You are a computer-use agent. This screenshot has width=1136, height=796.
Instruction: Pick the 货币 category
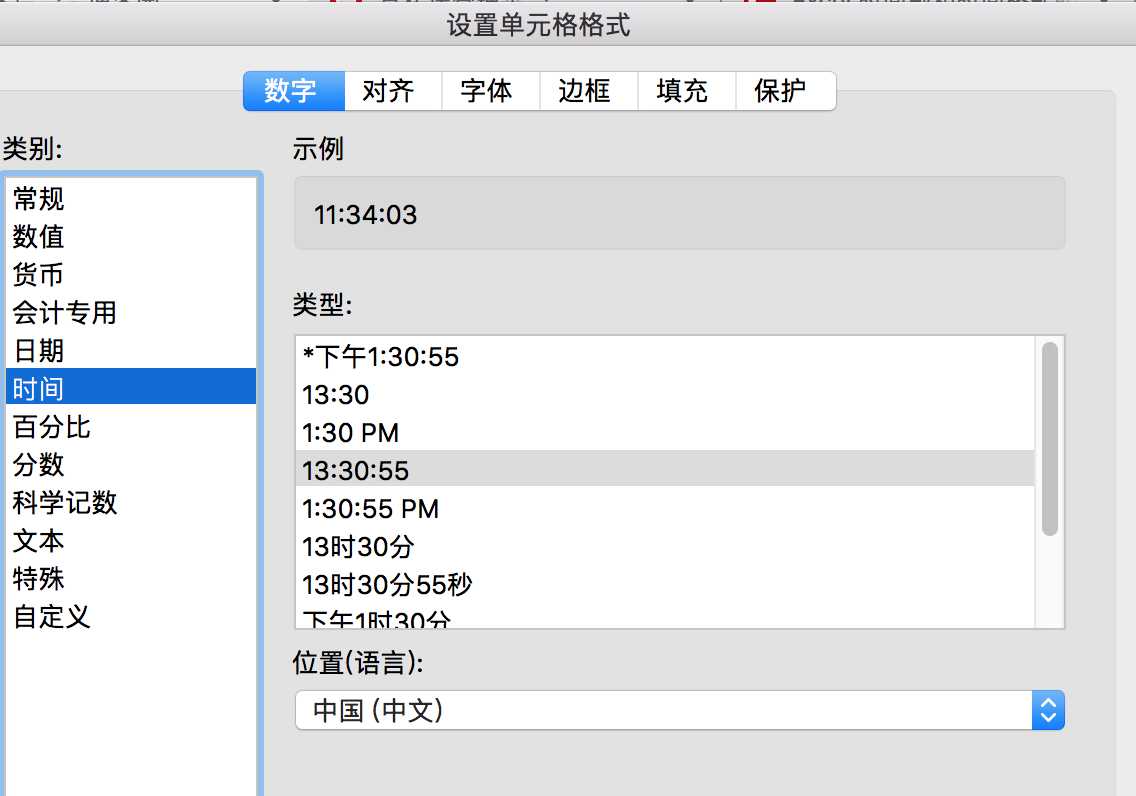pos(39,275)
